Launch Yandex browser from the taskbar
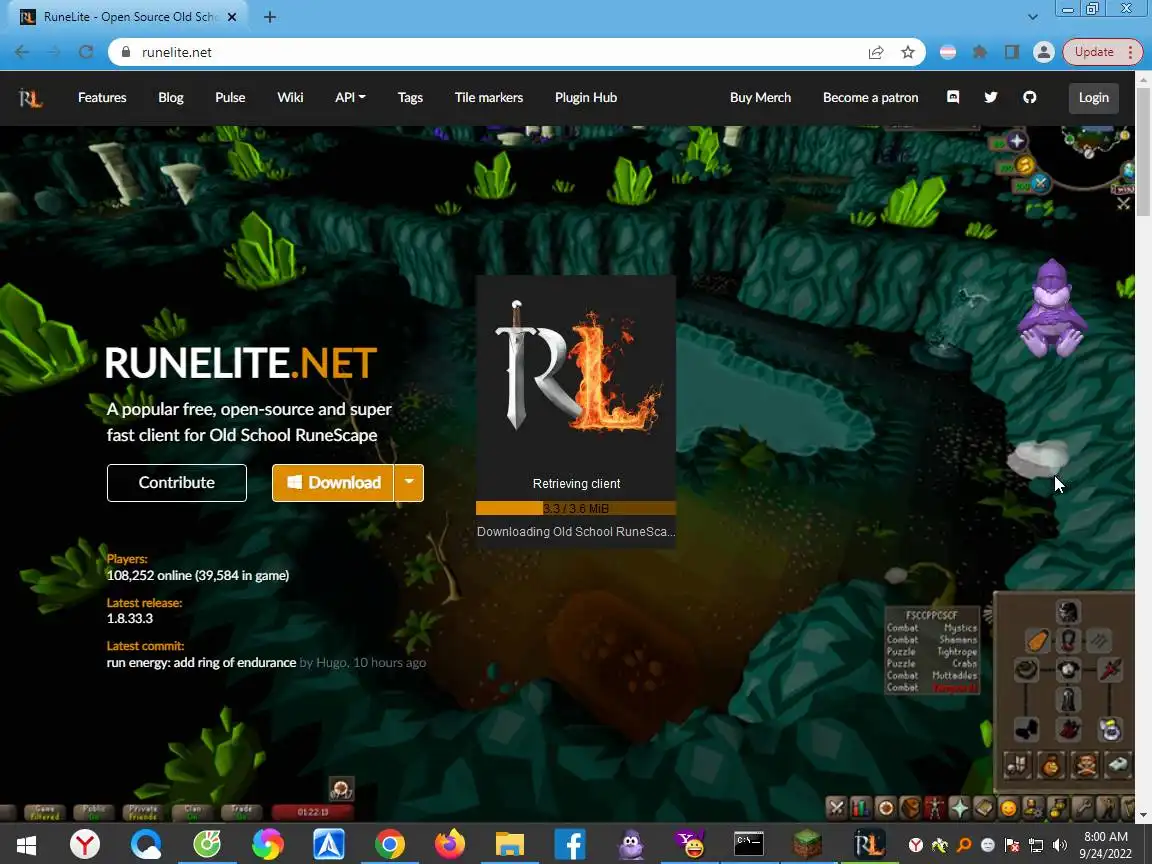The image size is (1152, 864). [x=85, y=844]
